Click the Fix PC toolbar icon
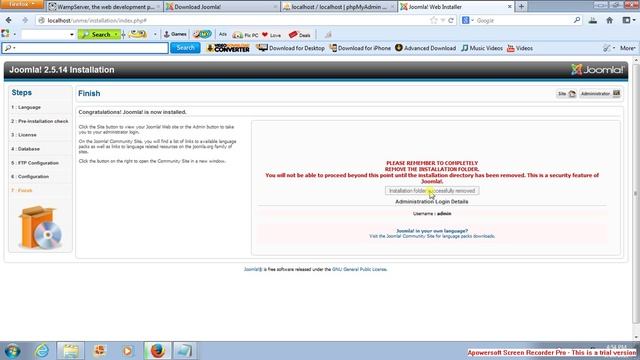Viewport: 640px width, 360px height. [x=245, y=35]
